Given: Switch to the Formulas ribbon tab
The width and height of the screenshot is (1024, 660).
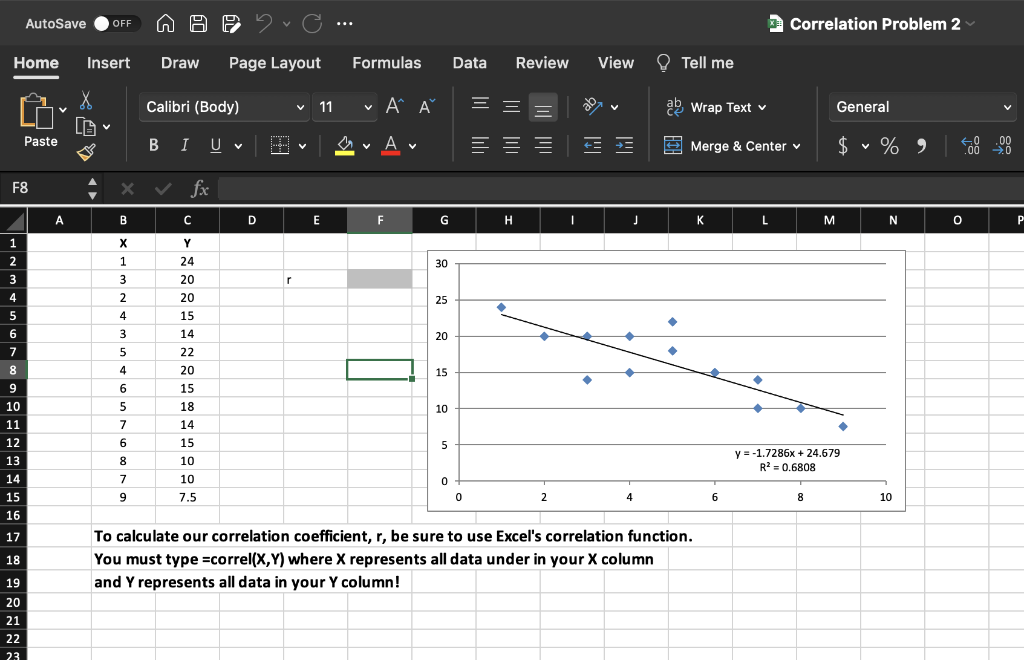Looking at the screenshot, I should (387, 62).
